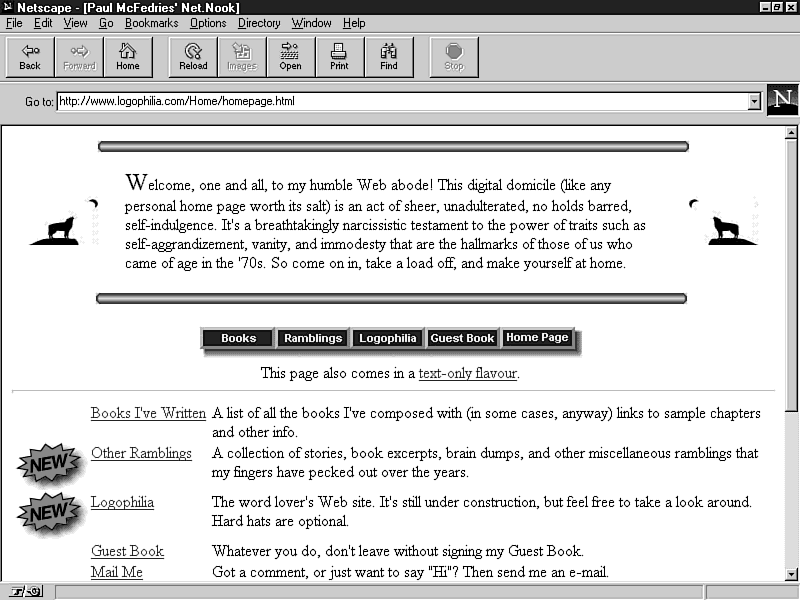The width and height of the screenshot is (800, 600).
Task: Click the Books navigation button
Action: pos(238,338)
